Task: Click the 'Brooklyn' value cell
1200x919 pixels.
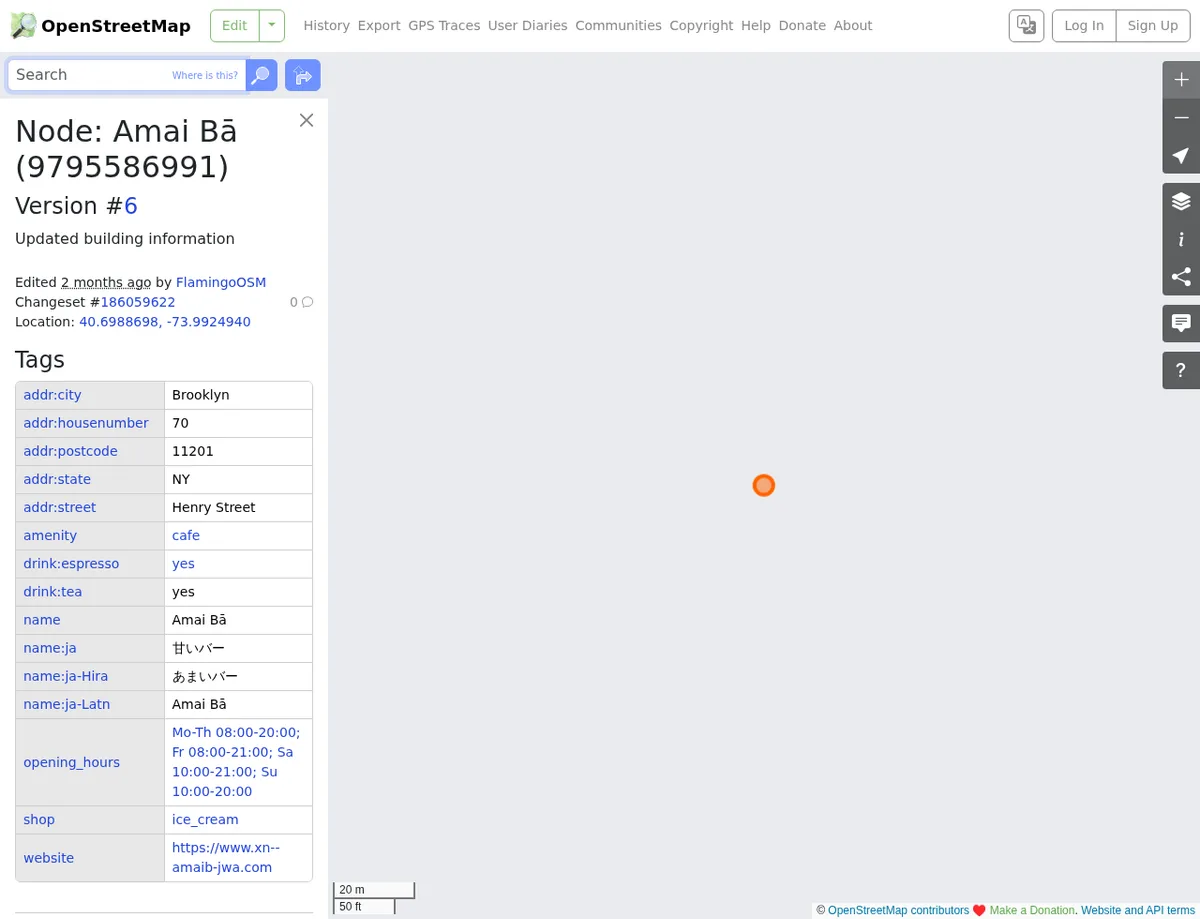Action: (238, 395)
